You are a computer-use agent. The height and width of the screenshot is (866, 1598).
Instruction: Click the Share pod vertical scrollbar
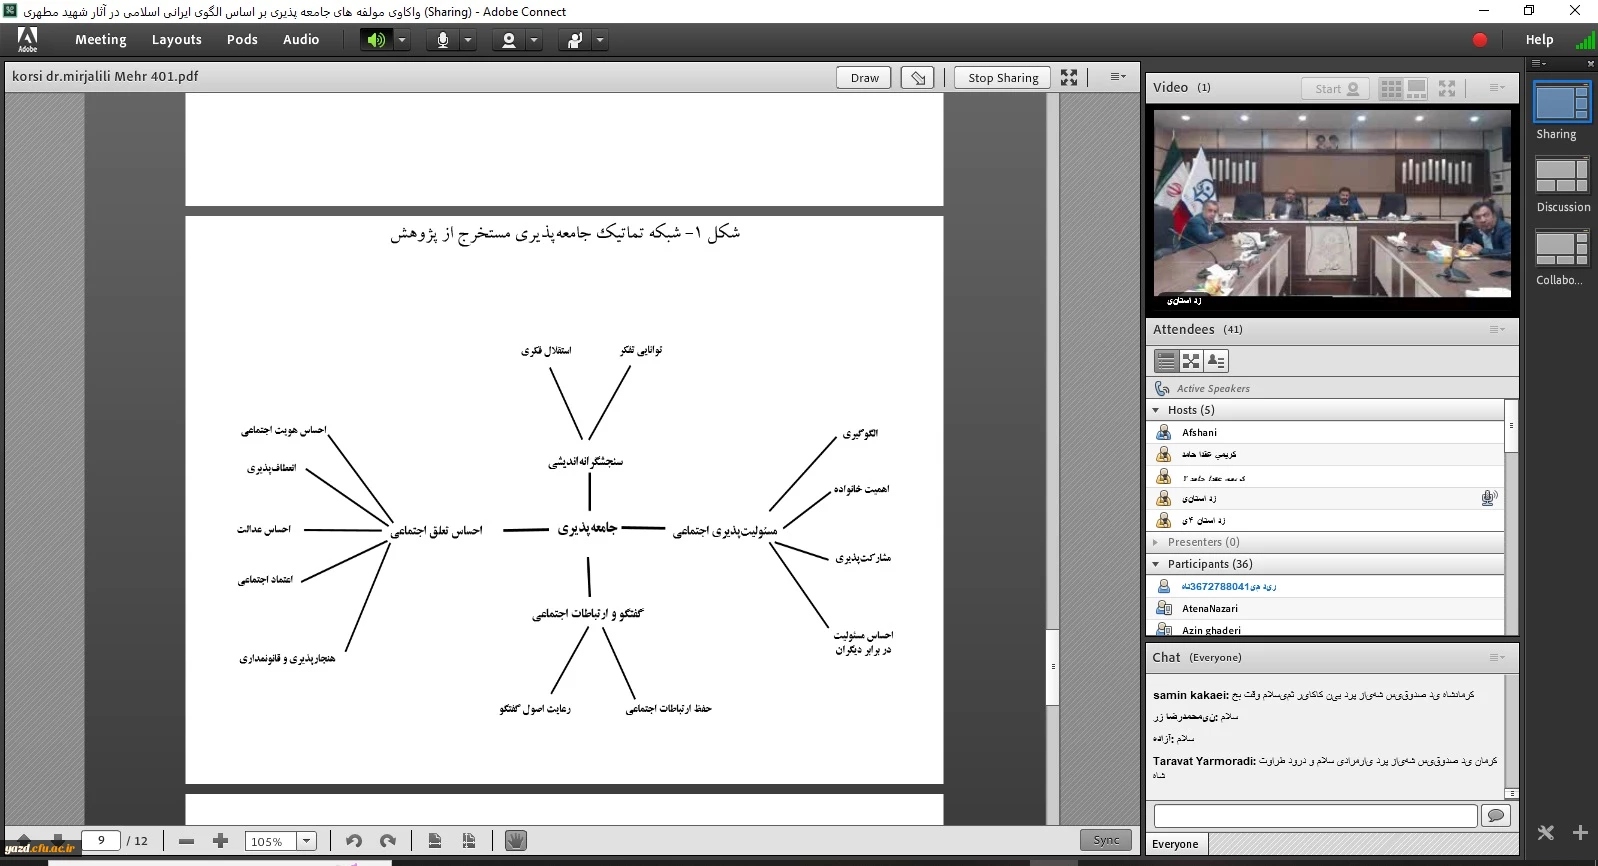pyautogui.click(x=1052, y=400)
